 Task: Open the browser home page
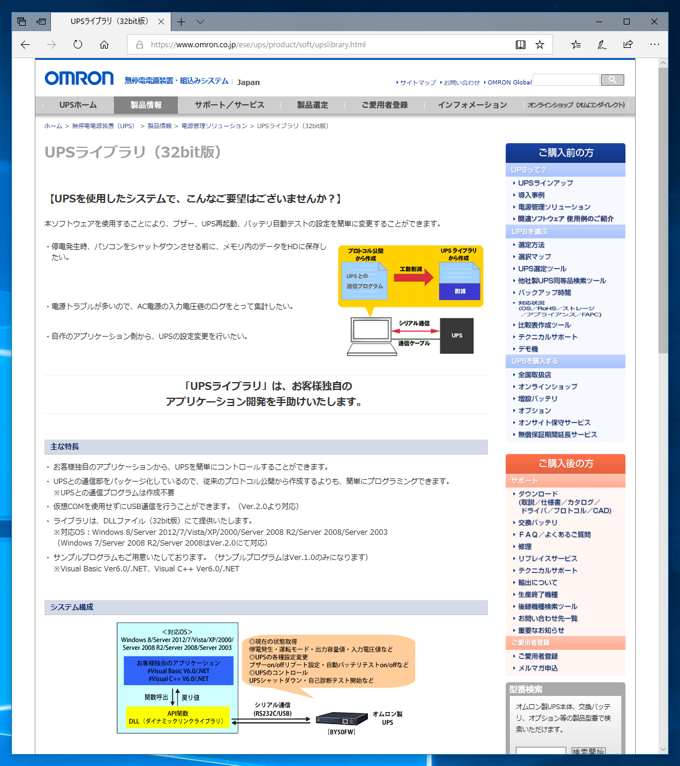(x=104, y=44)
